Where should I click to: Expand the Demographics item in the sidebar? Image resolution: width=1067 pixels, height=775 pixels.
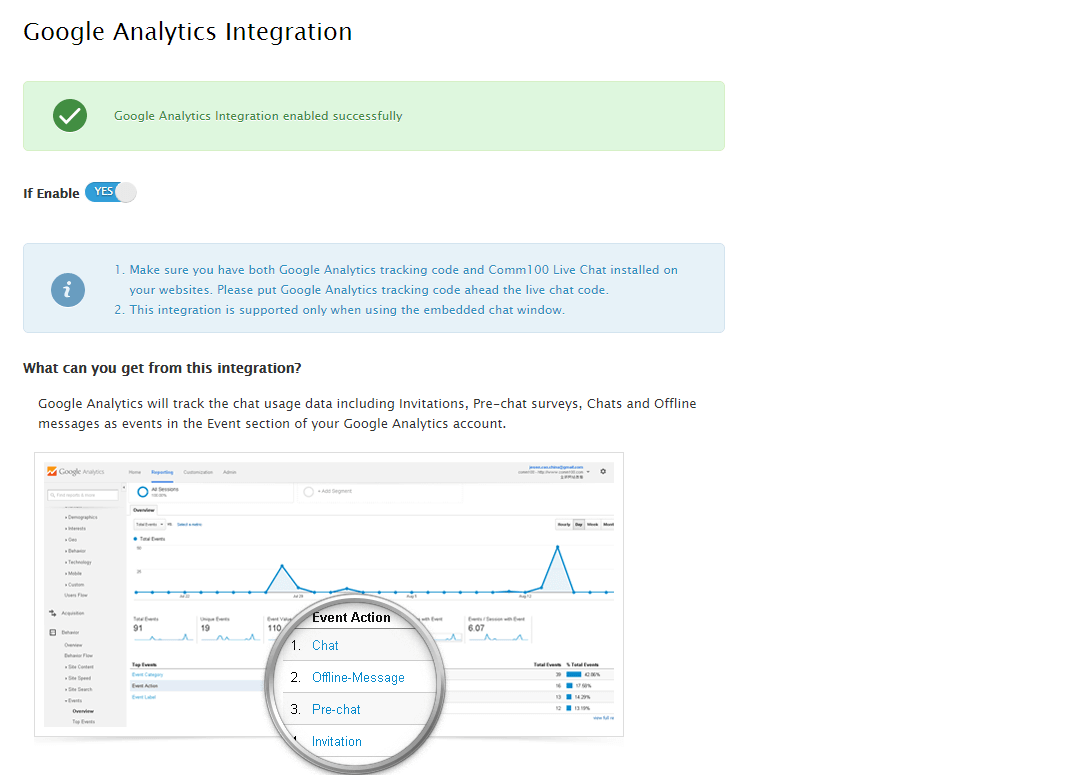coord(81,517)
